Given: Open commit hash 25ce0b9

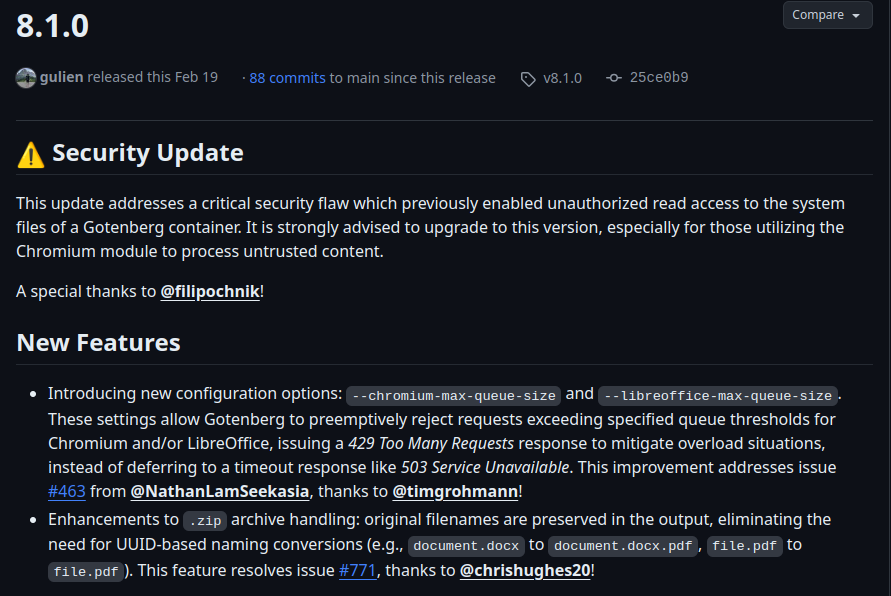Looking at the screenshot, I should pyautogui.click(x=658, y=78).
